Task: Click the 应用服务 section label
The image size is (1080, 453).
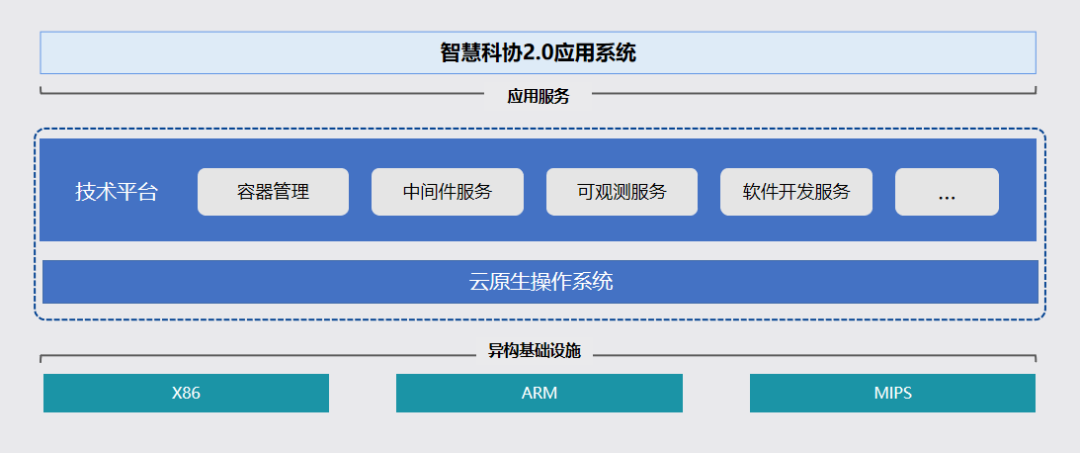Action: click(538, 96)
